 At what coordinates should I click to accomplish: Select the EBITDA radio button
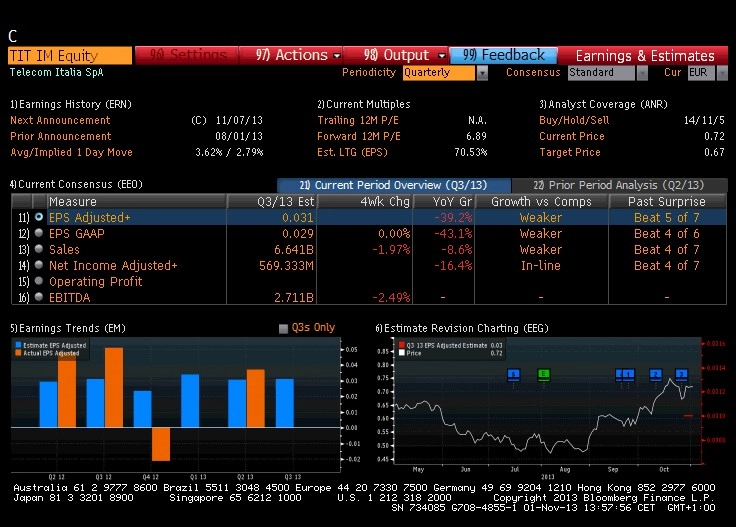[39, 297]
